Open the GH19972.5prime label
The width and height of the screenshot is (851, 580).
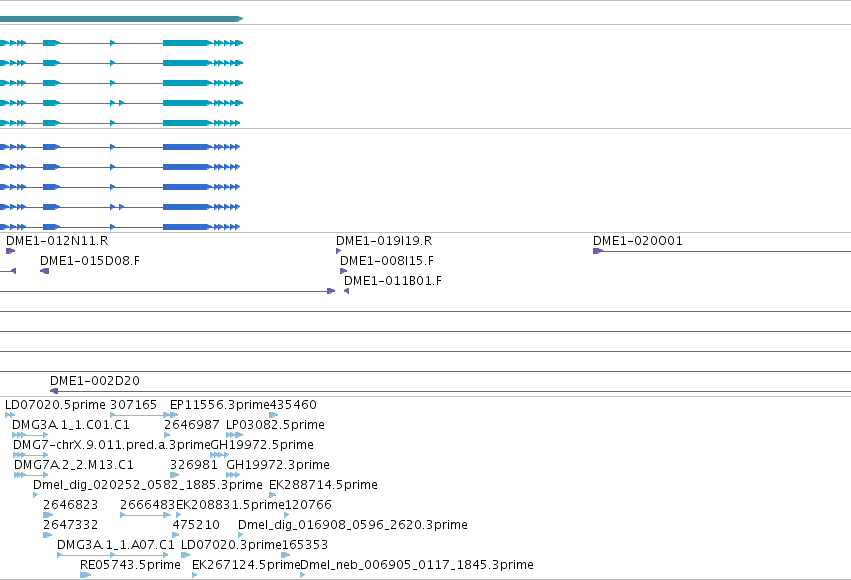(x=262, y=445)
